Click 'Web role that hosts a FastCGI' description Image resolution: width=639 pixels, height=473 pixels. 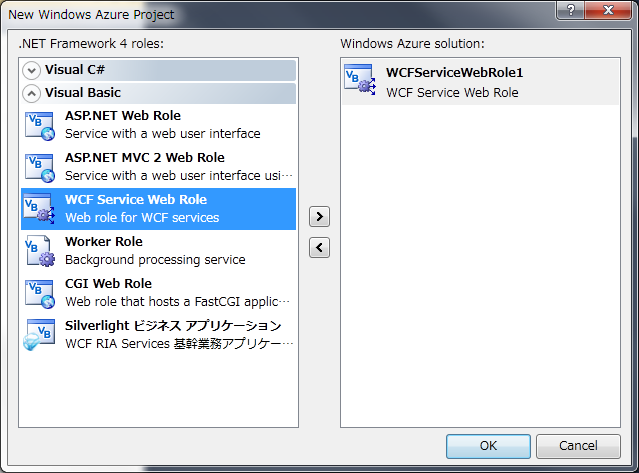click(x=178, y=302)
